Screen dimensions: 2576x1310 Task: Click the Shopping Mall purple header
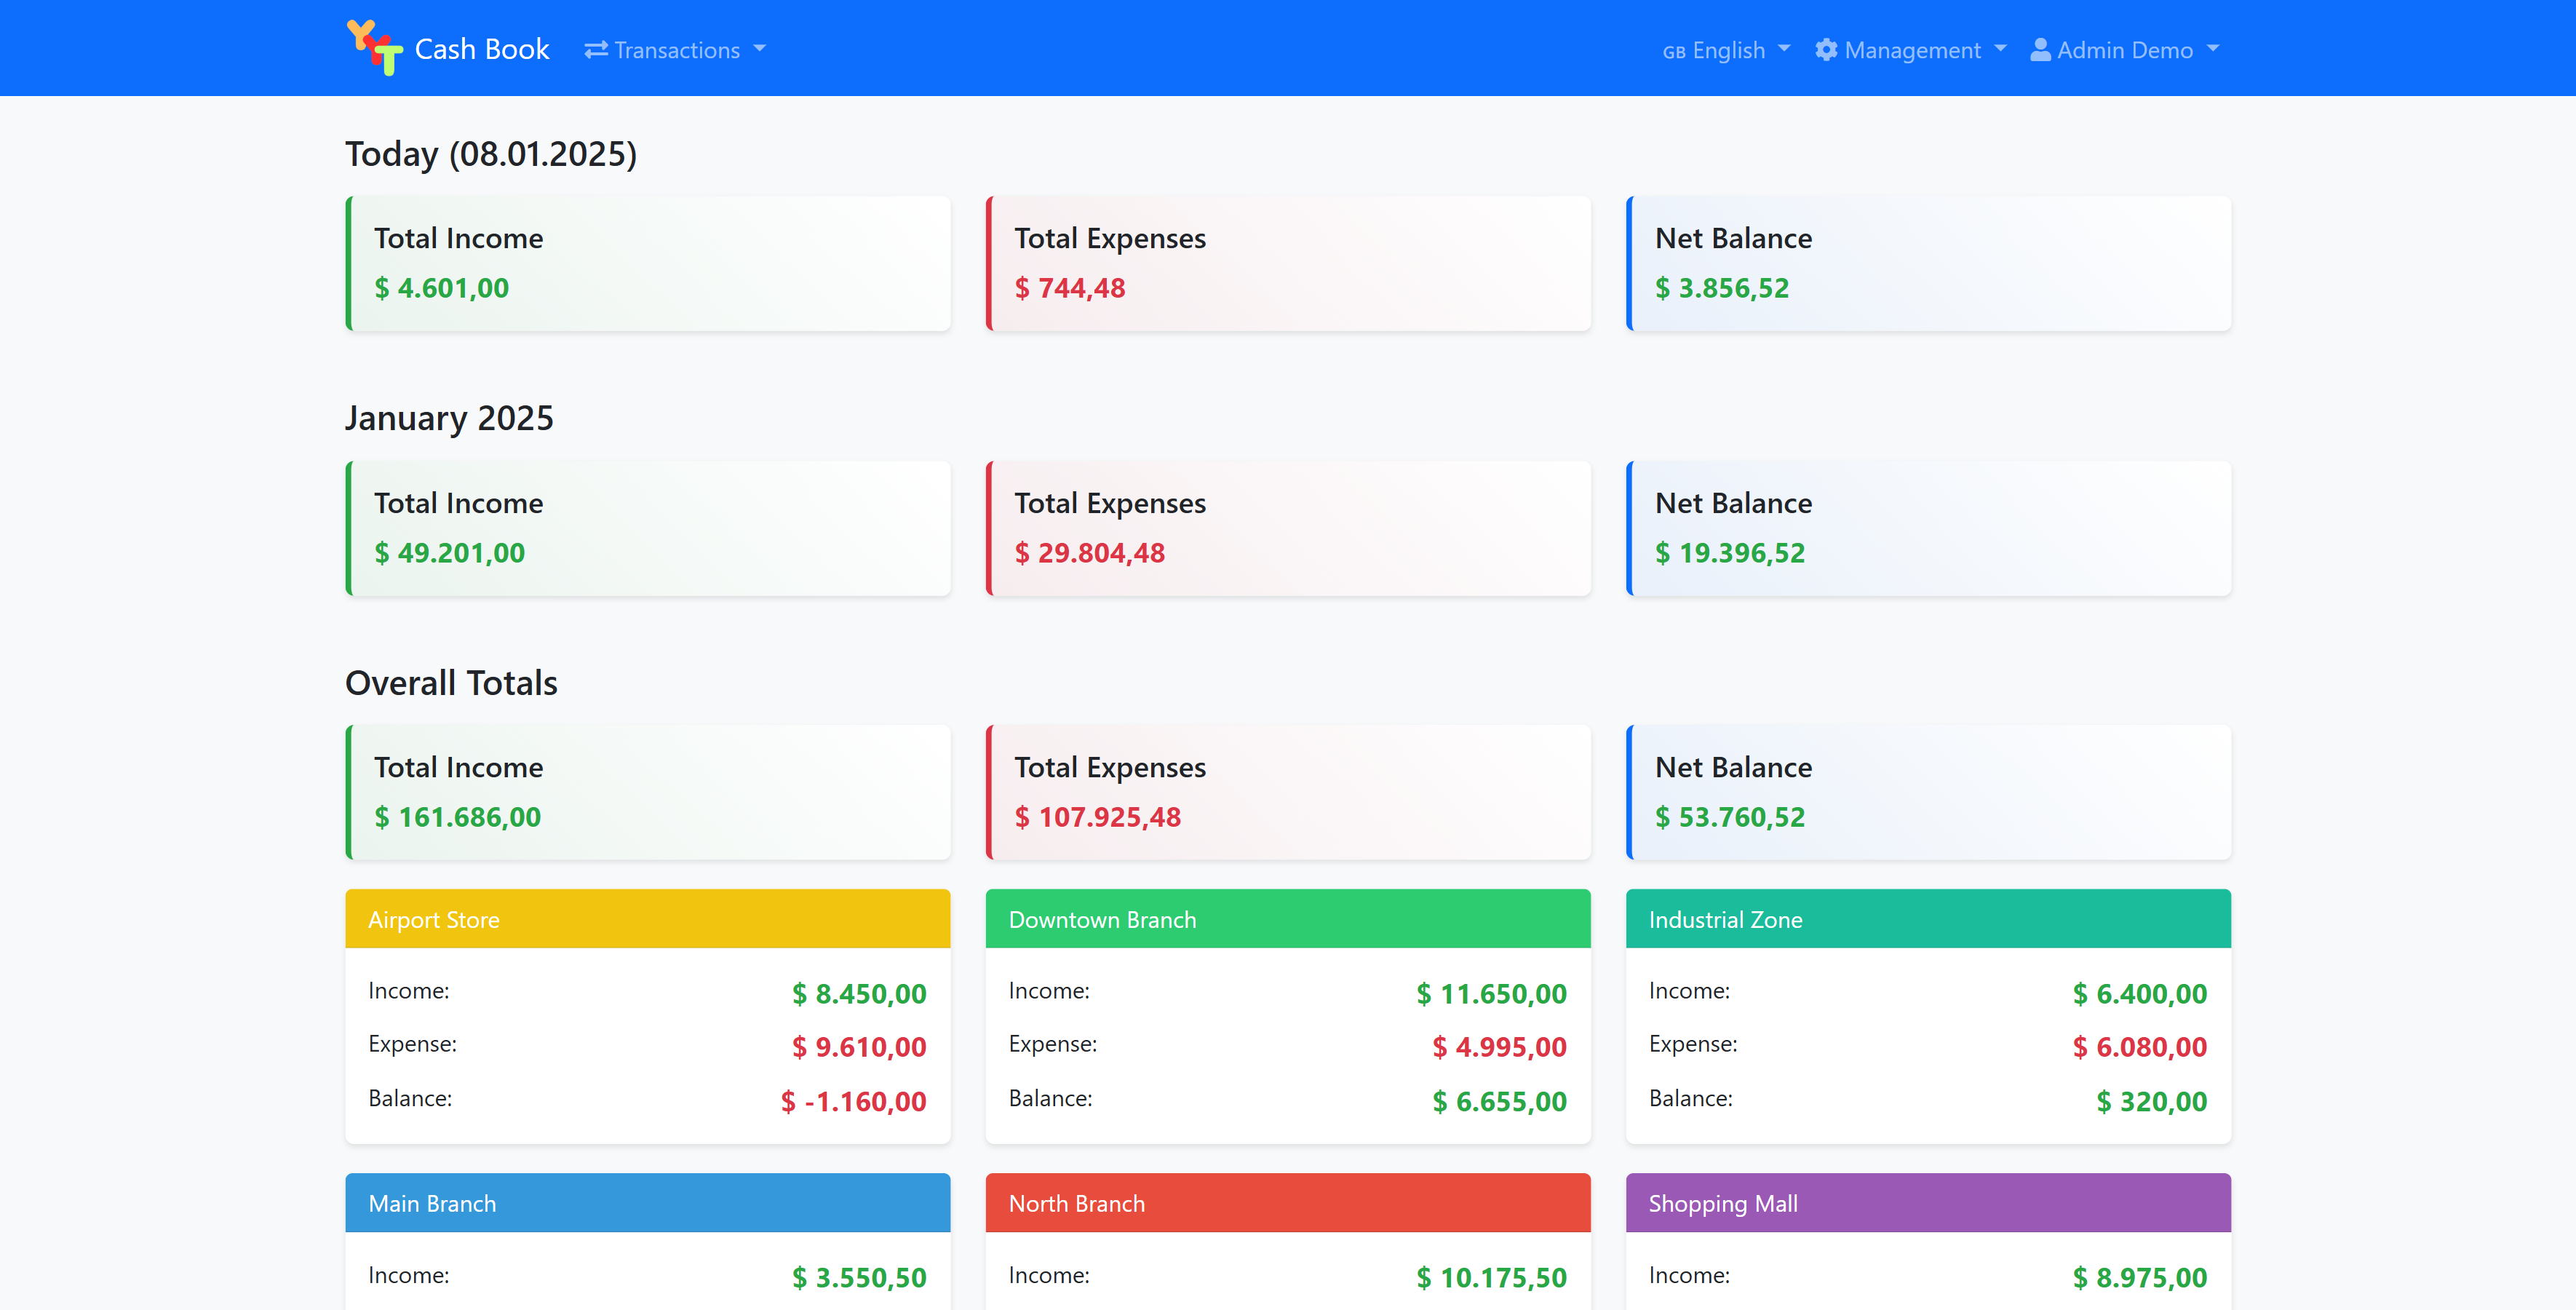1928,1202
